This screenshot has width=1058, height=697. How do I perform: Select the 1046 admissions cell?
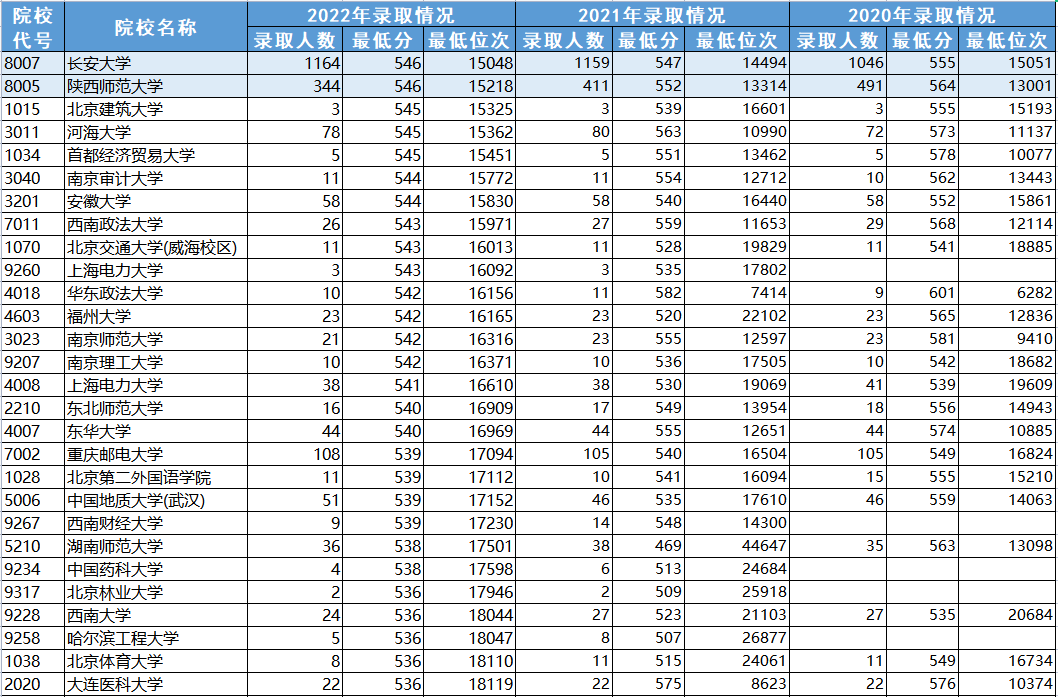click(x=838, y=64)
